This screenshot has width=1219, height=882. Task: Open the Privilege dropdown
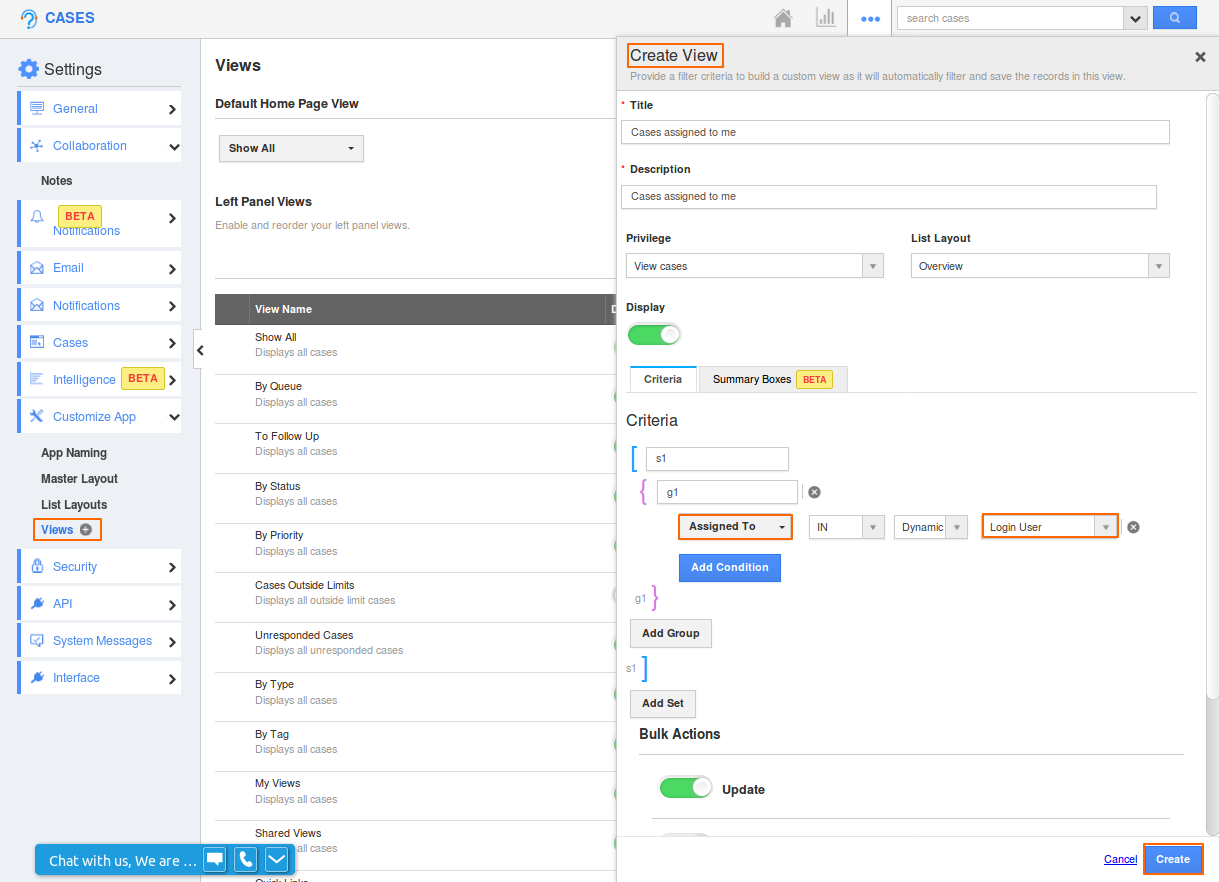pos(871,265)
